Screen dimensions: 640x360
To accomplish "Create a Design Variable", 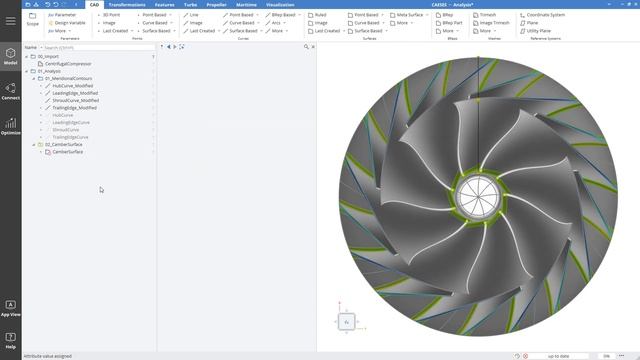I will [x=67, y=23].
